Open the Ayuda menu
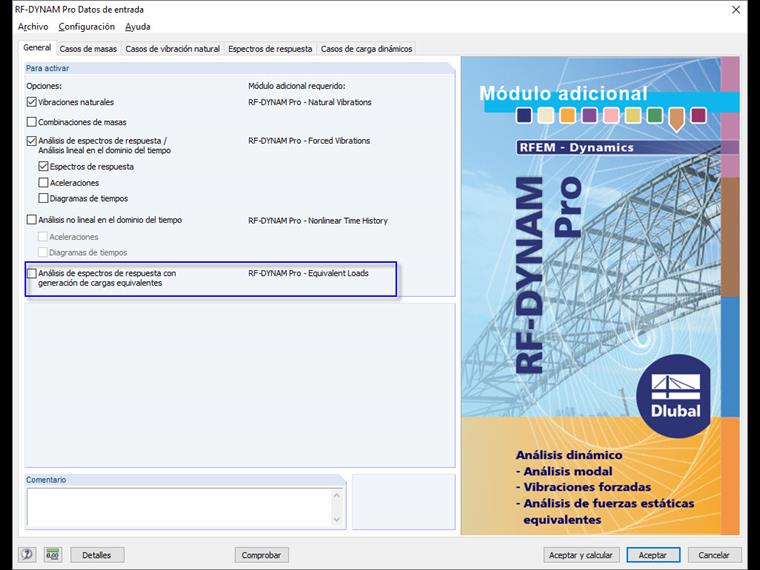This screenshot has height=570, width=760. [x=138, y=27]
